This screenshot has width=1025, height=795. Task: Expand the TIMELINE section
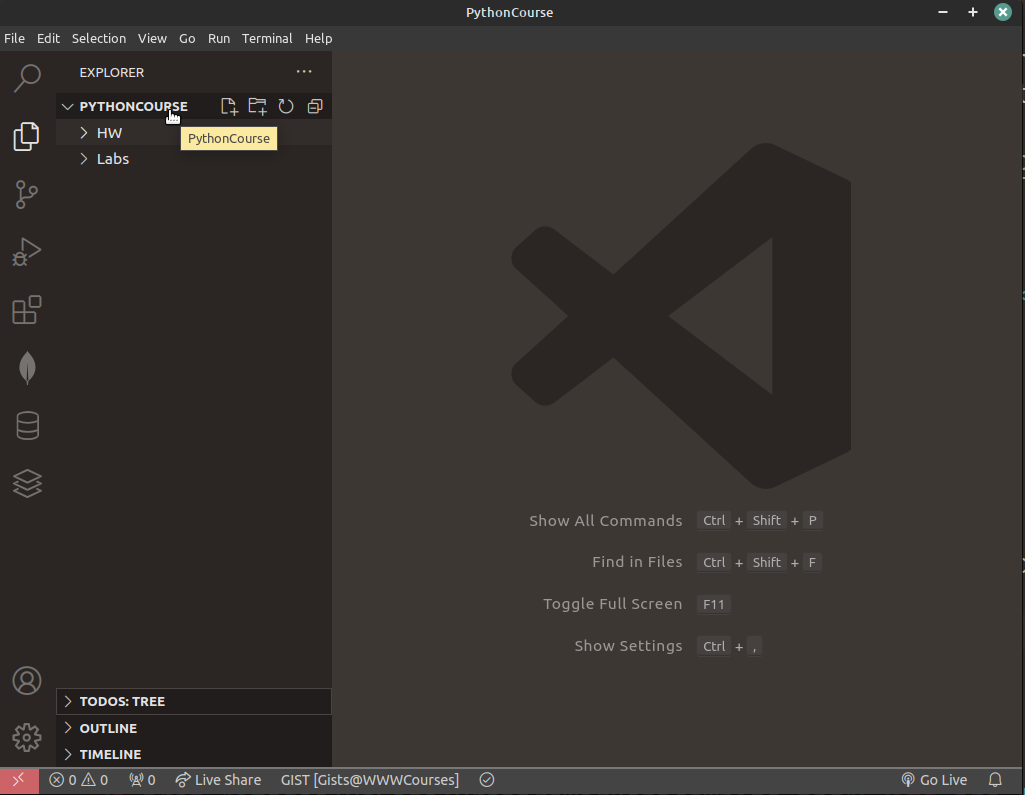(x=194, y=754)
